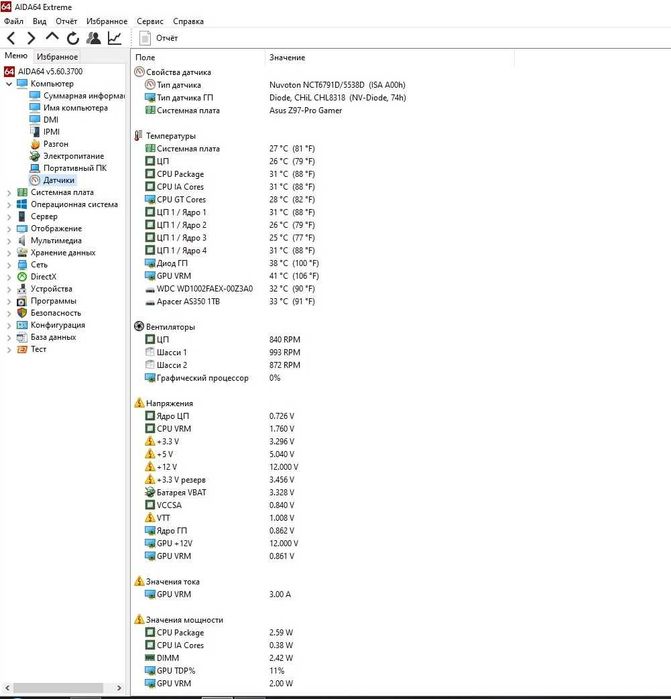Click the Конфигурация icon in tree
Image resolution: width=671 pixels, height=699 pixels.
[22, 325]
